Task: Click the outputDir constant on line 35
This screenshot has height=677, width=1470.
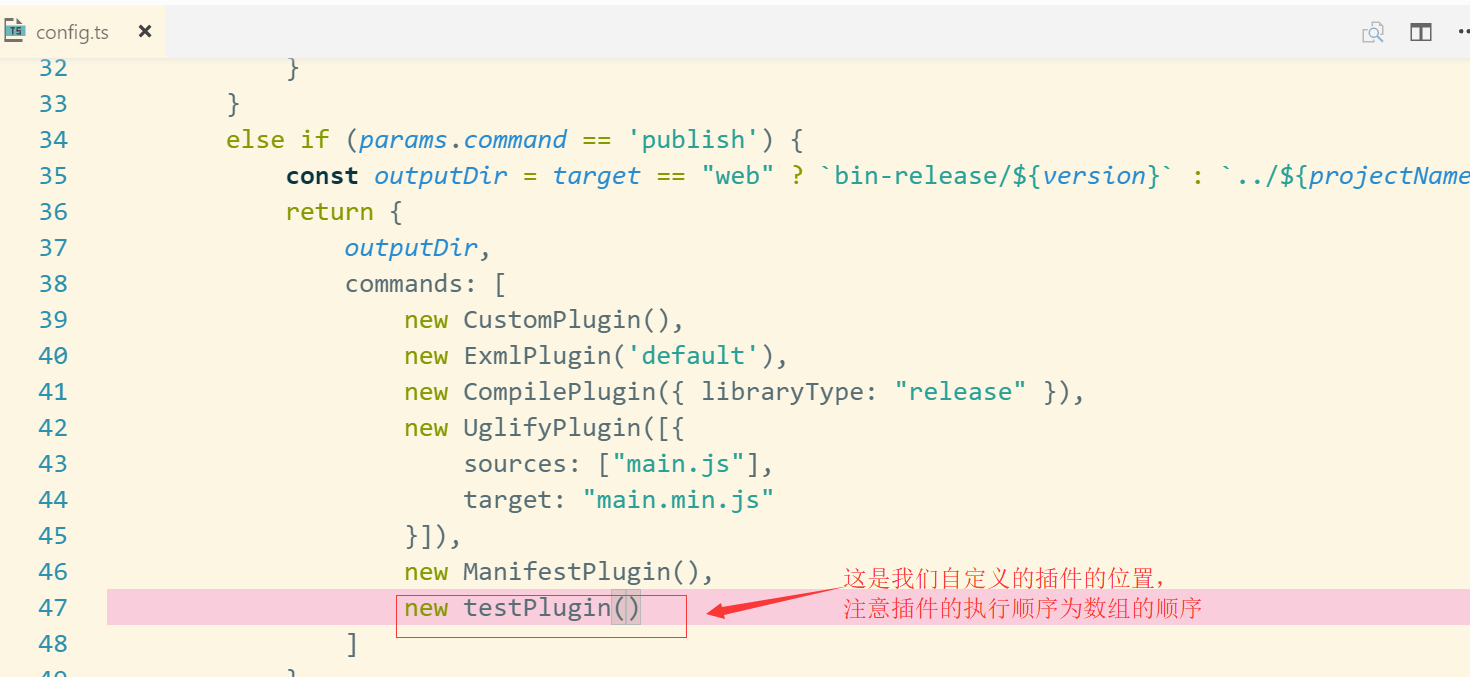Action: click(x=440, y=176)
